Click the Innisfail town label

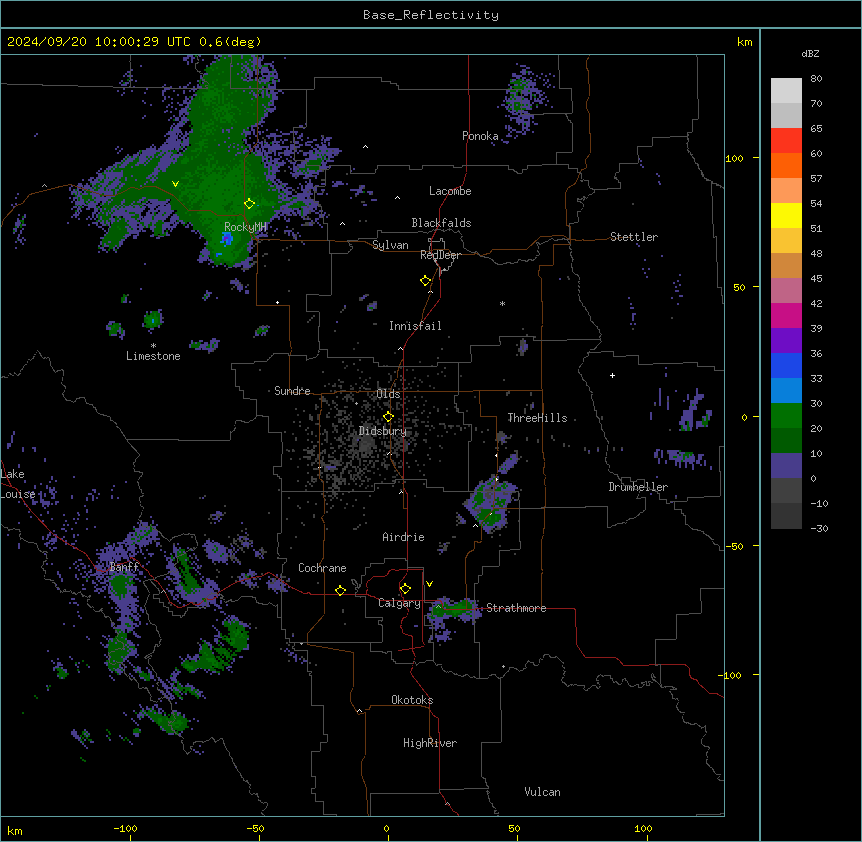click(415, 326)
